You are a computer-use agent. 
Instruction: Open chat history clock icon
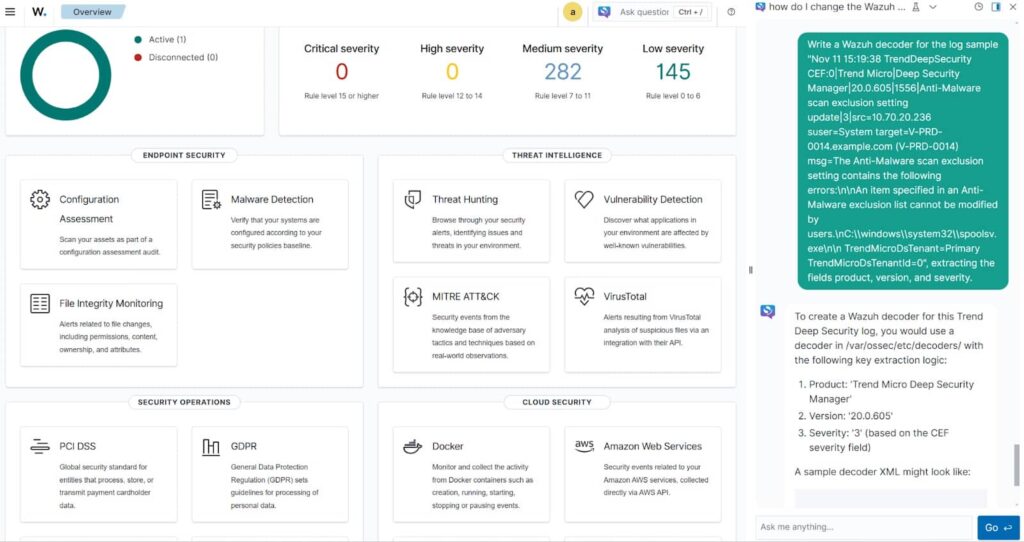click(979, 7)
